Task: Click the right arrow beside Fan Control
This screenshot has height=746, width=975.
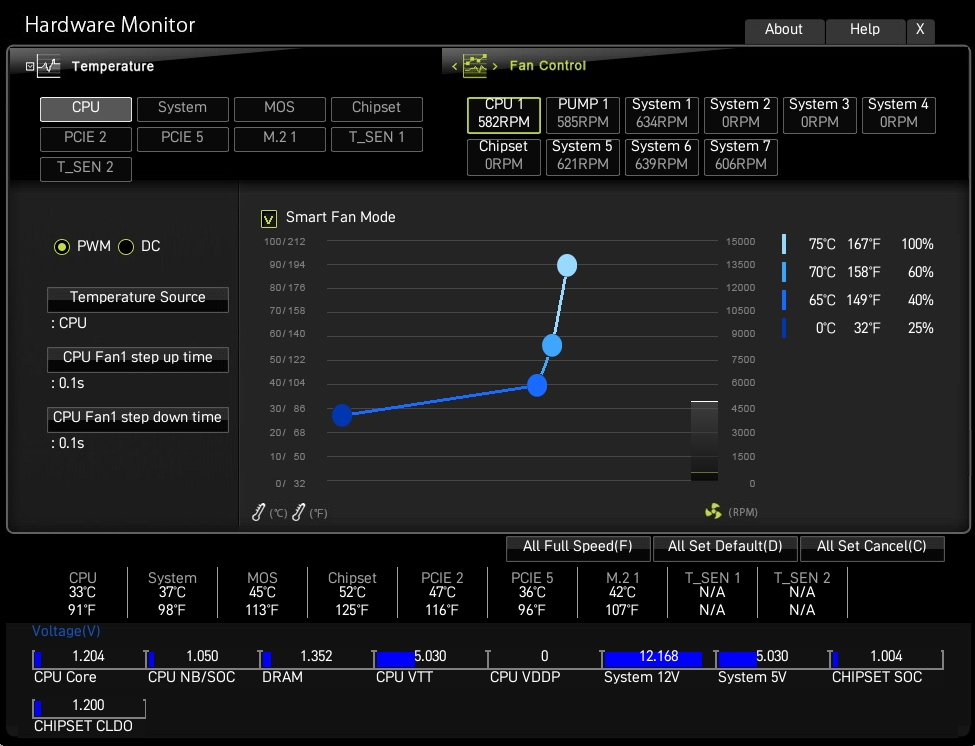Action: pos(495,66)
